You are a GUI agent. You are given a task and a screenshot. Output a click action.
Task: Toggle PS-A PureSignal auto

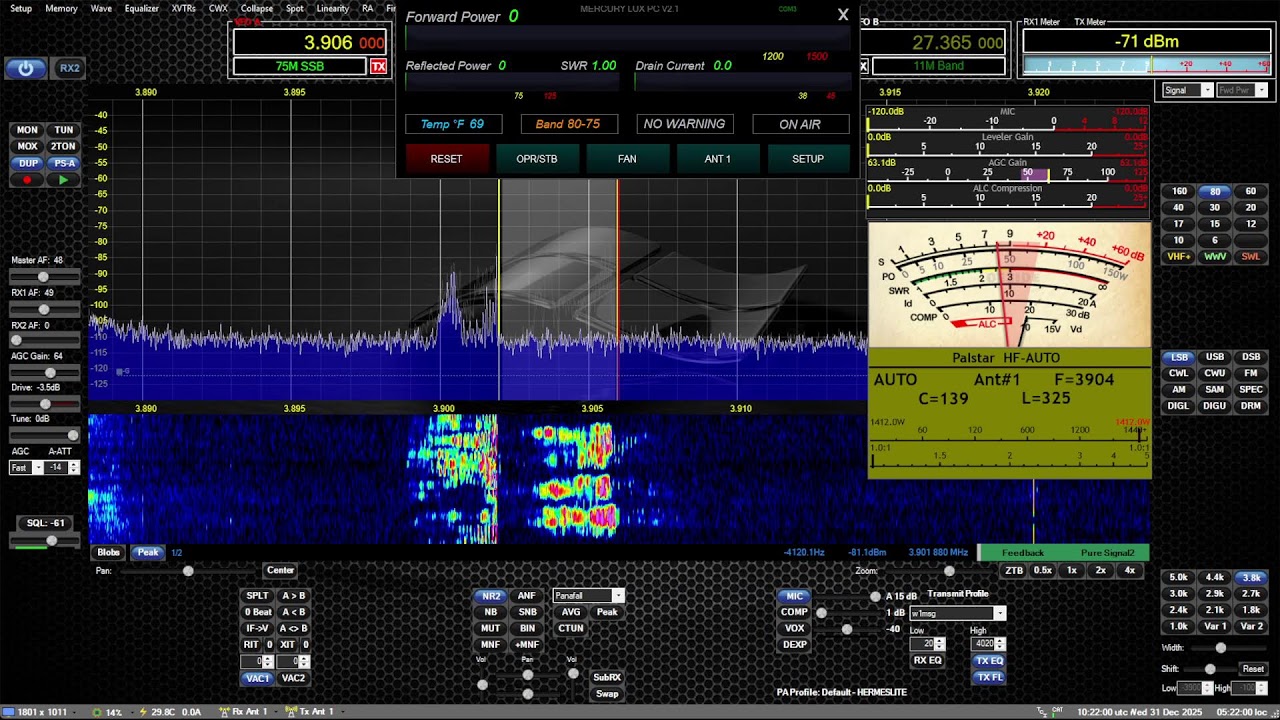[x=63, y=163]
